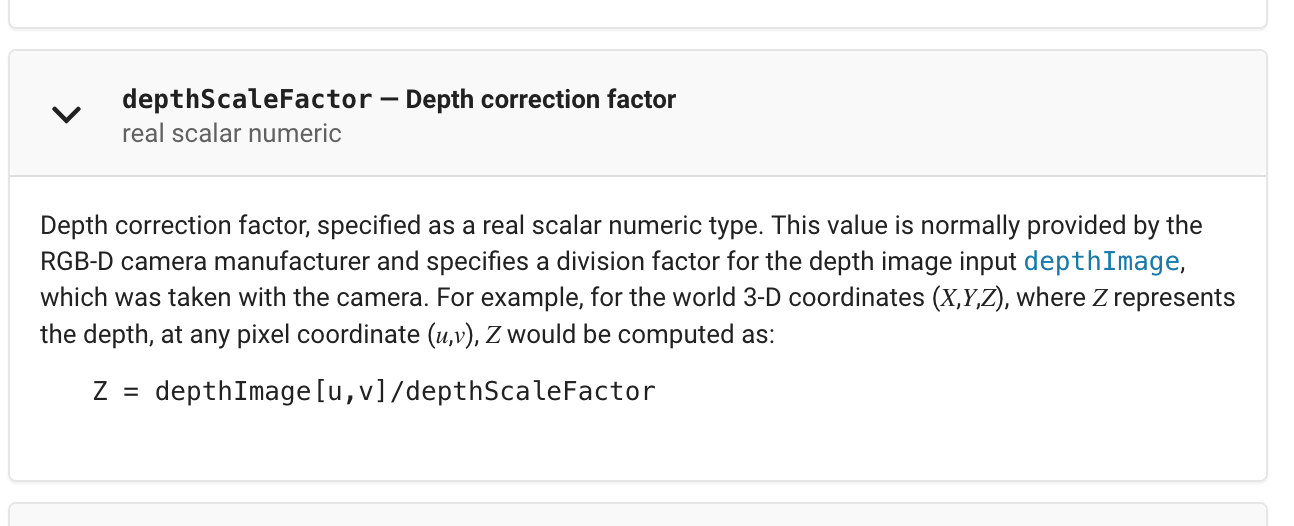The width and height of the screenshot is (1294, 526).
Task: Open the depthImage link
Action: coord(1101,262)
